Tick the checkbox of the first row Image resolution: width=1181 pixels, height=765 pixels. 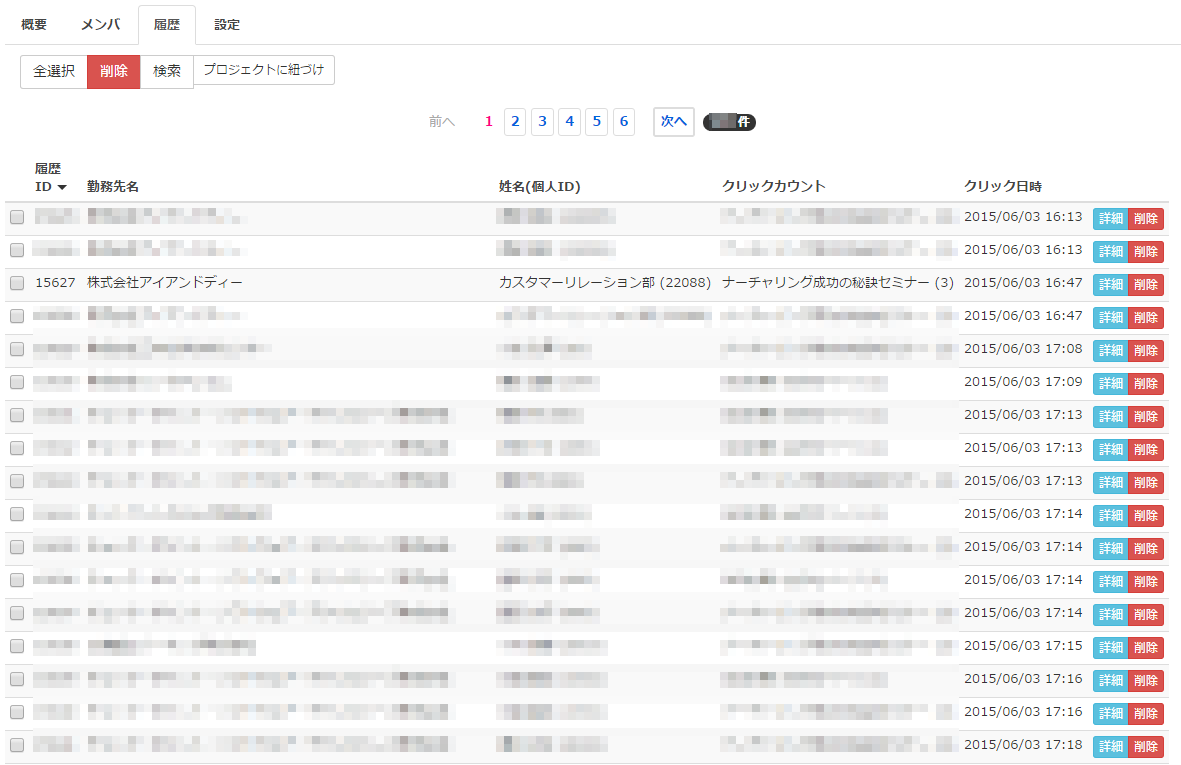point(17,218)
